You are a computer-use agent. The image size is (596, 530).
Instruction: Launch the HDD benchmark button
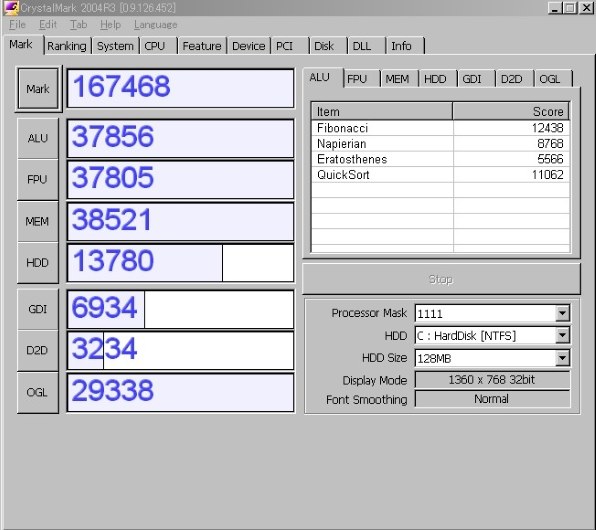tap(38, 262)
